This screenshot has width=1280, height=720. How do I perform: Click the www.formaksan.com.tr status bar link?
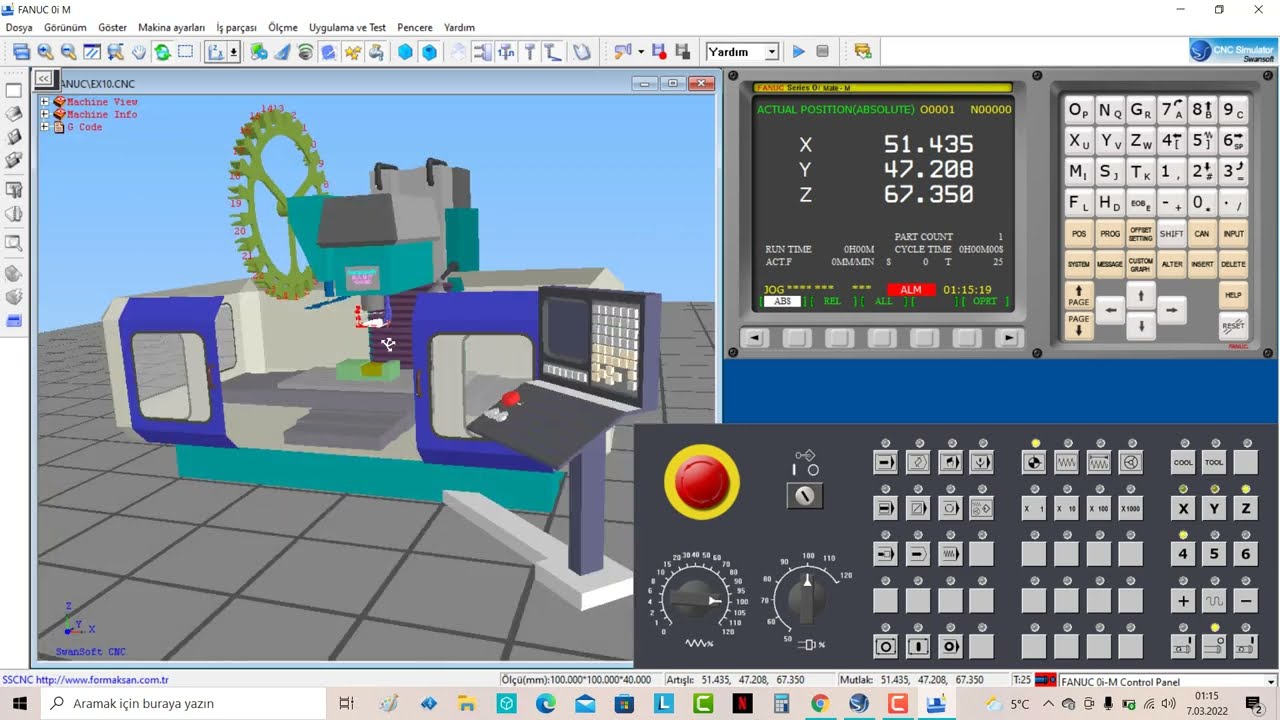pyautogui.click(x=102, y=680)
